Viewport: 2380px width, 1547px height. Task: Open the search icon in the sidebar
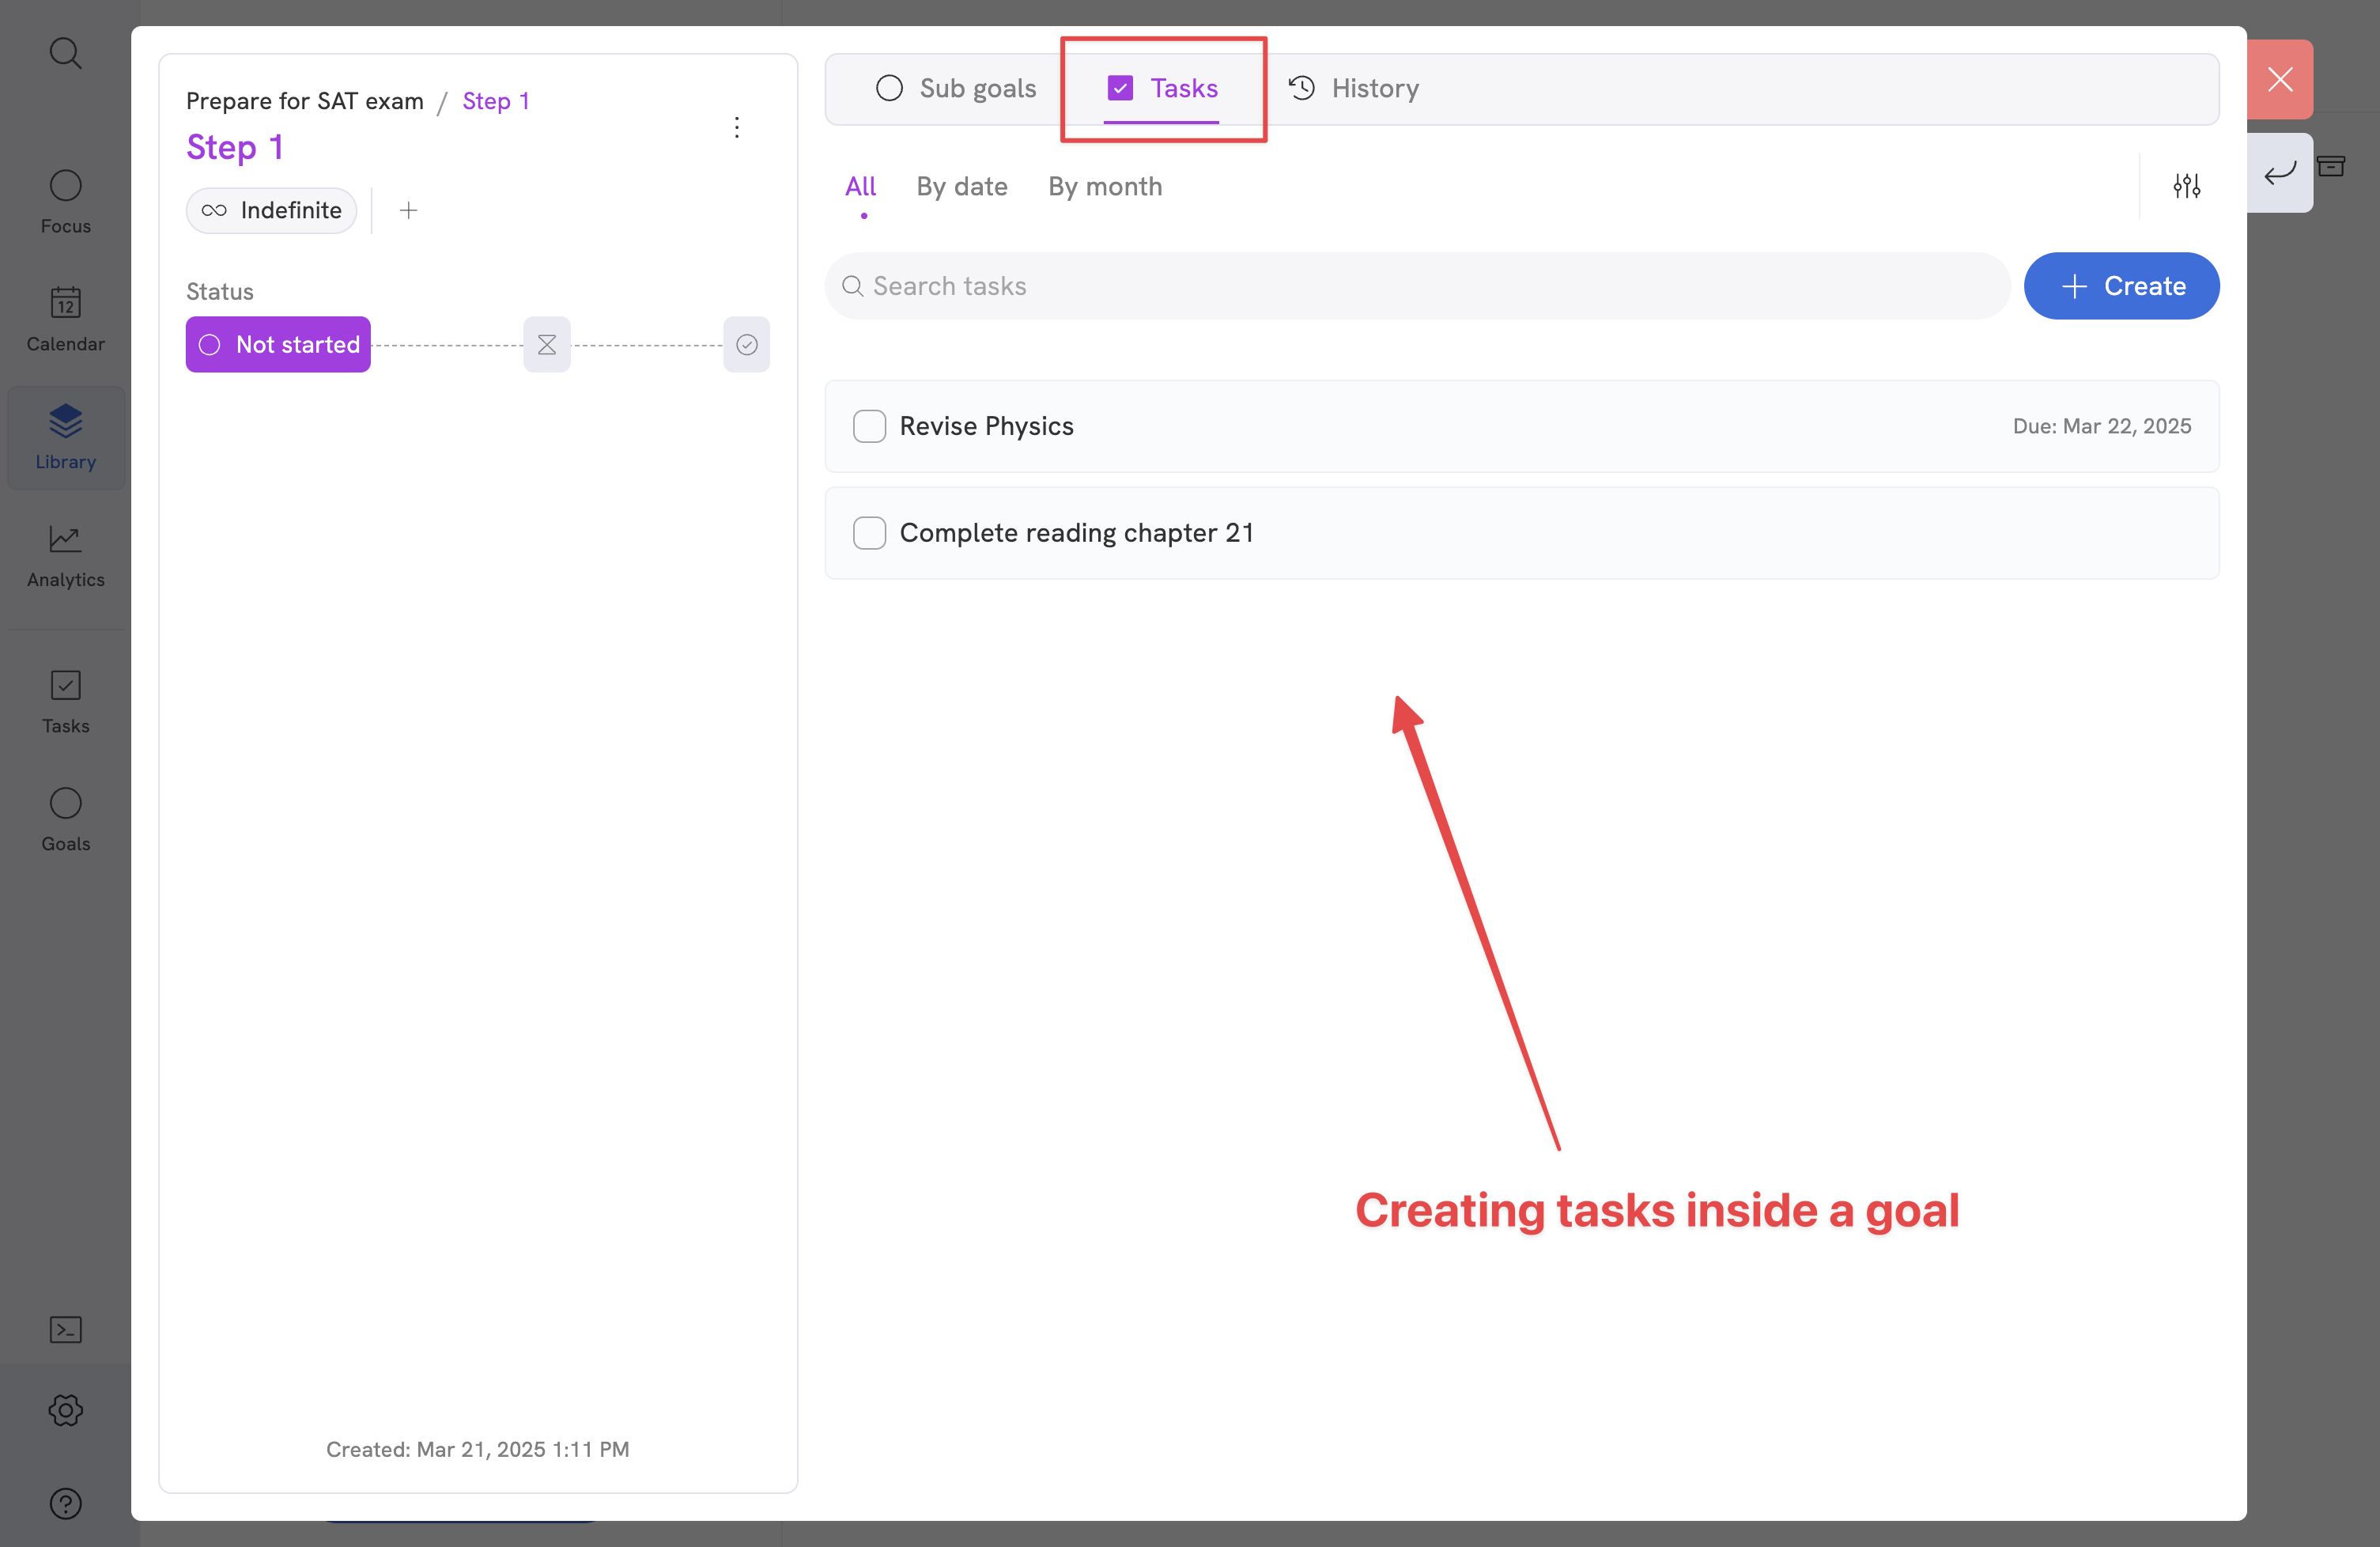click(65, 52)
